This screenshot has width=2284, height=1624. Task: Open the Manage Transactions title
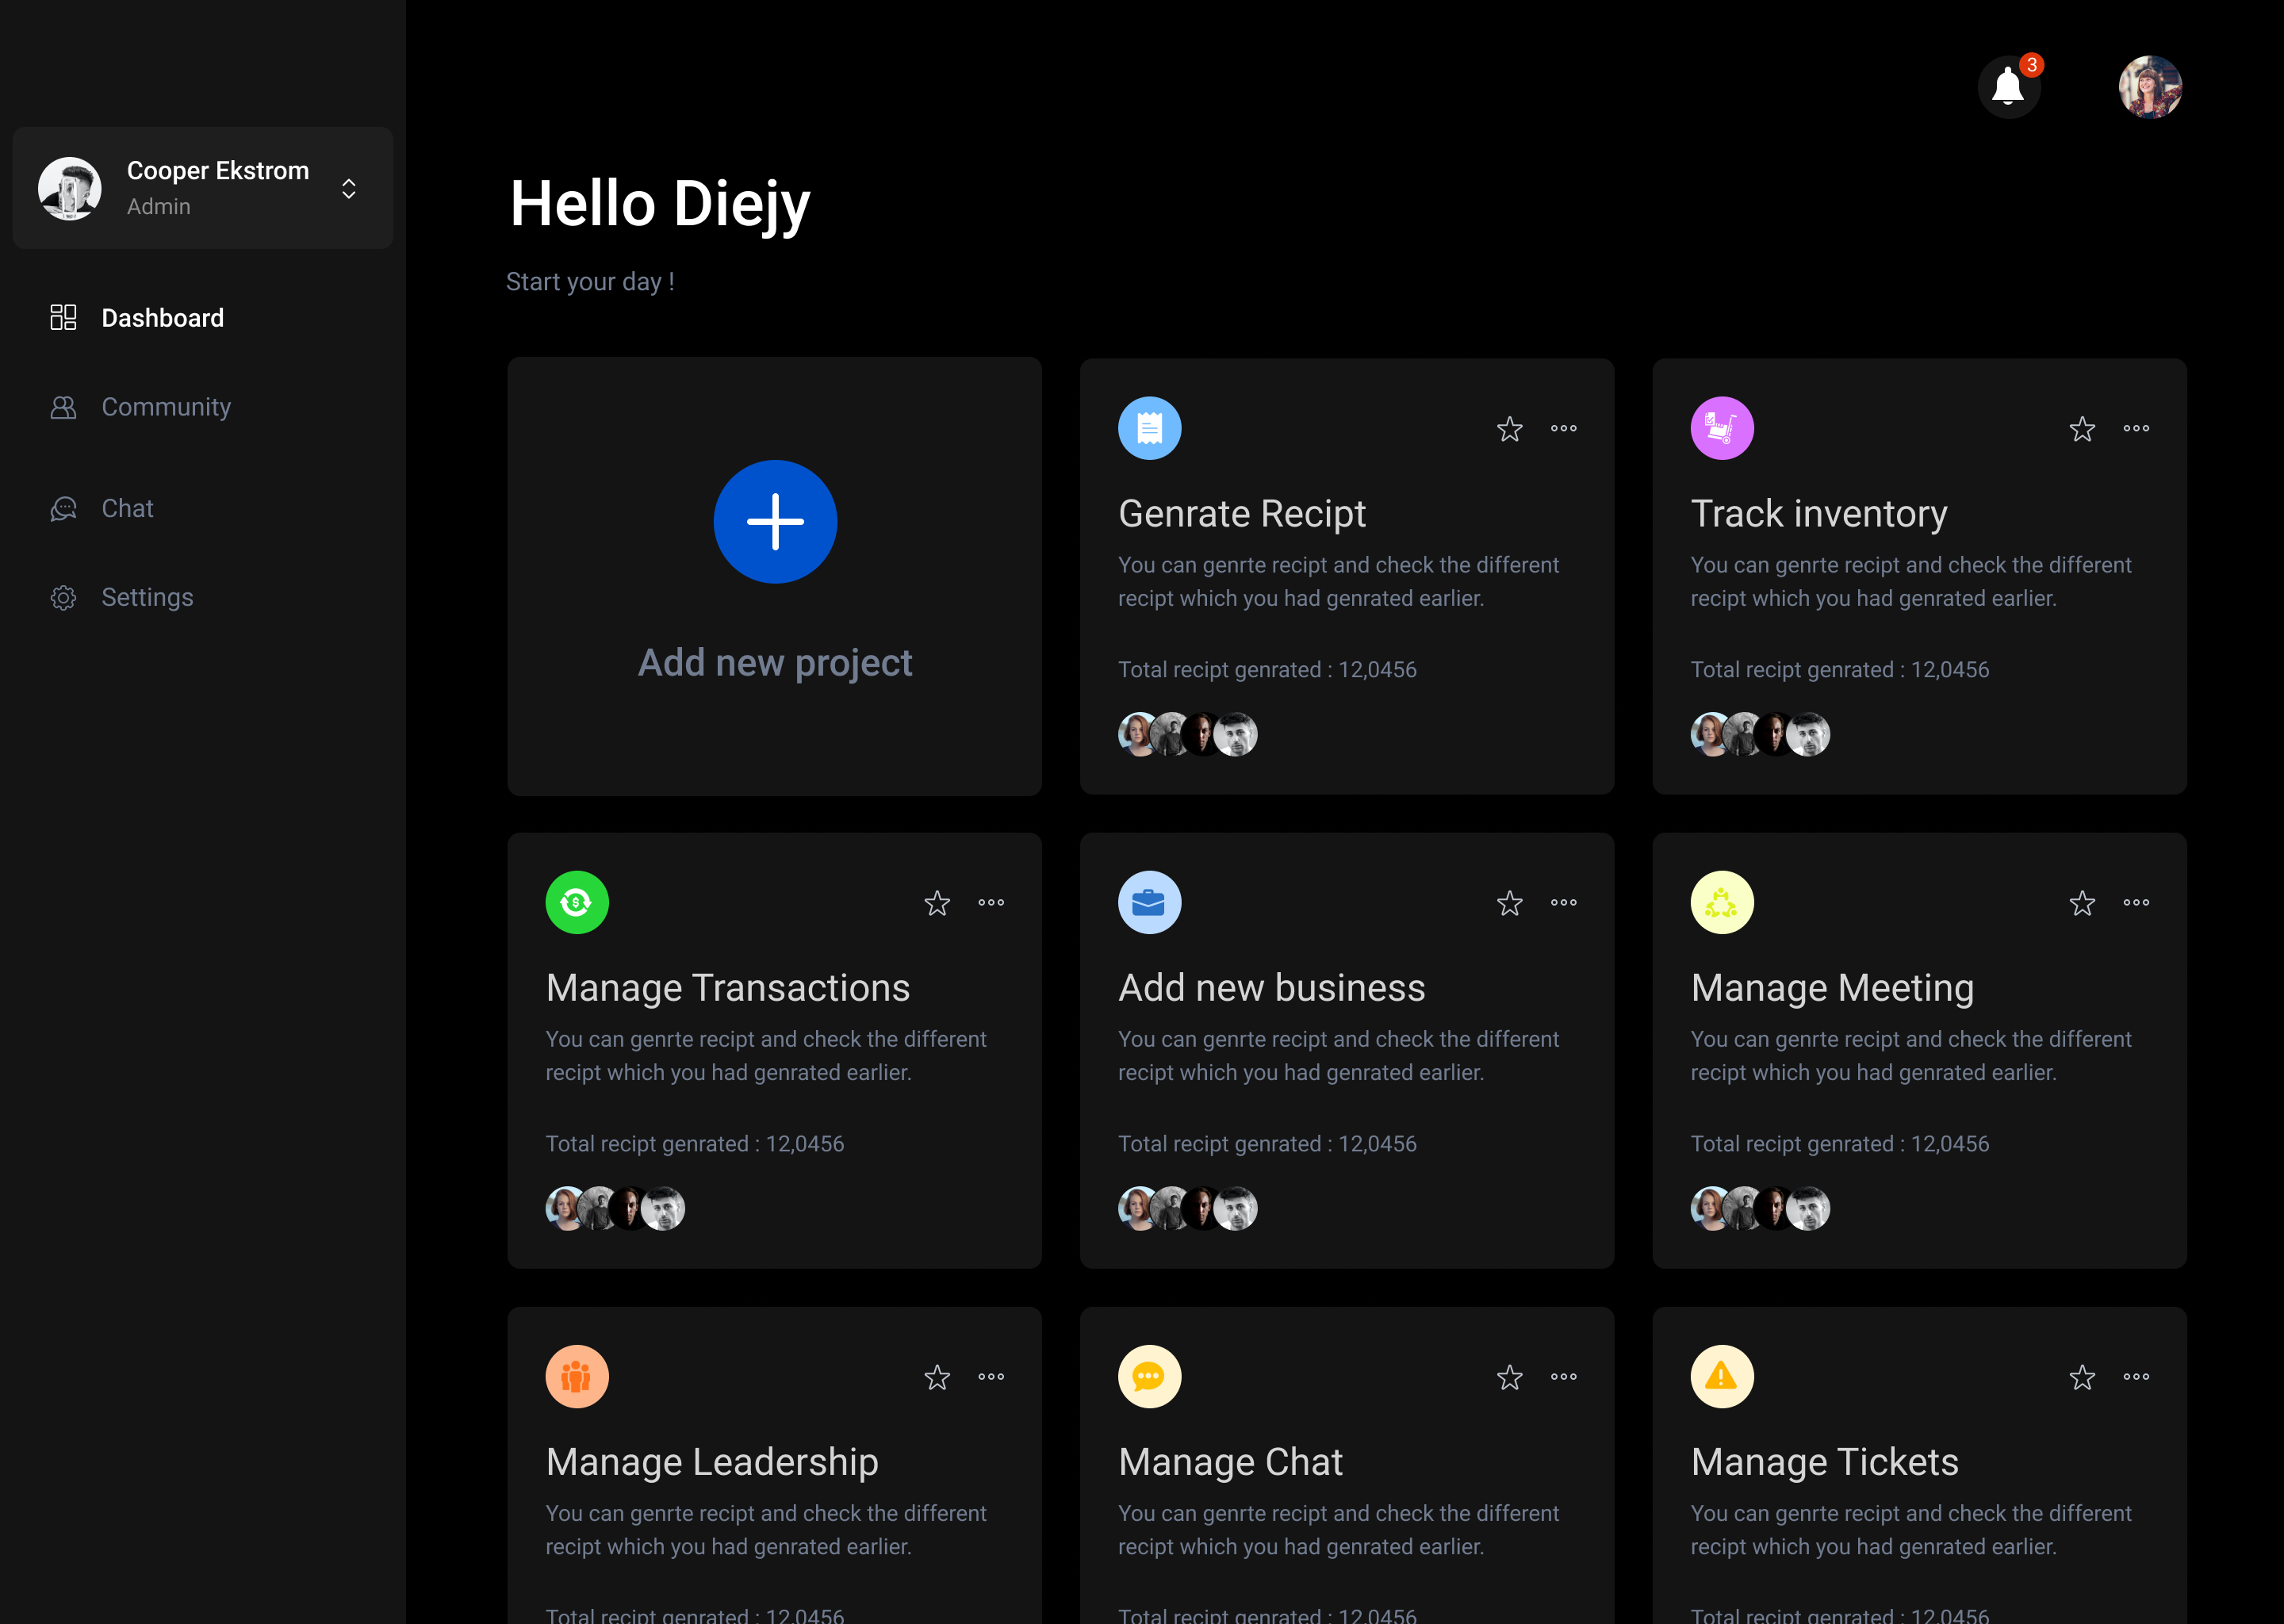pyautogui.click(x=728, y=988)
